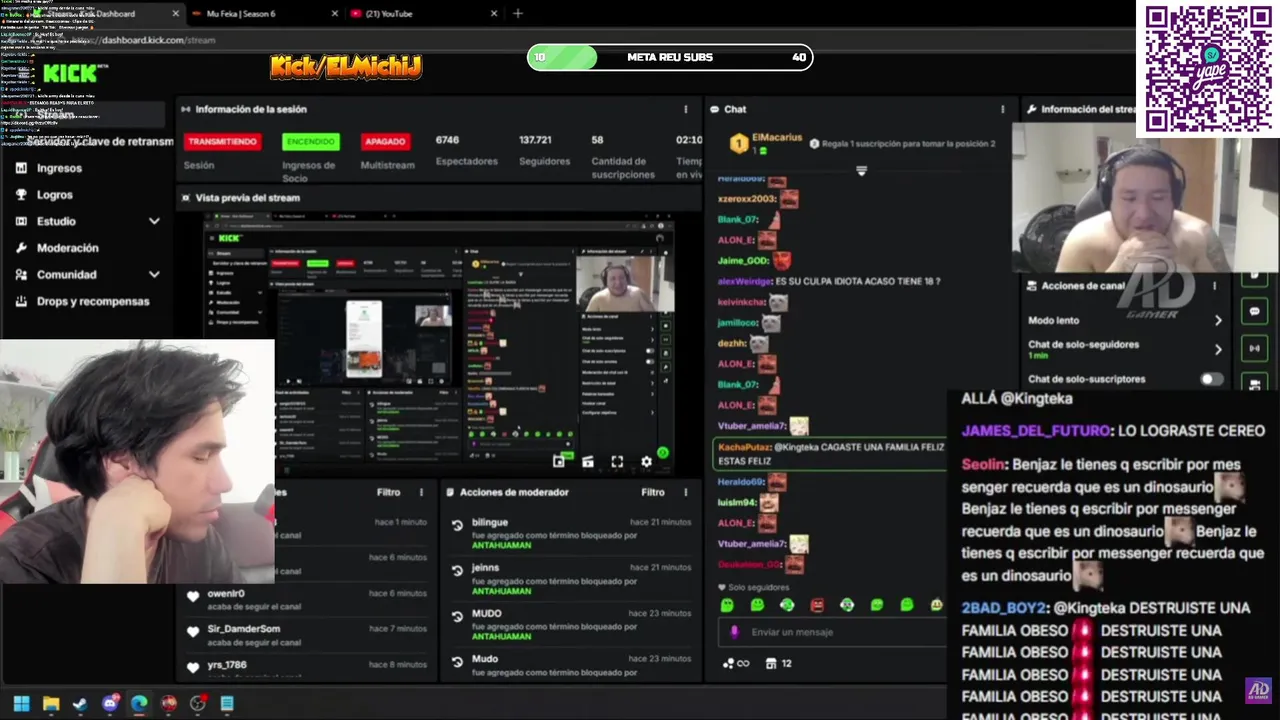Click the Logros trophy icon
Screen dimensions: 1280x720
[21, 195]
